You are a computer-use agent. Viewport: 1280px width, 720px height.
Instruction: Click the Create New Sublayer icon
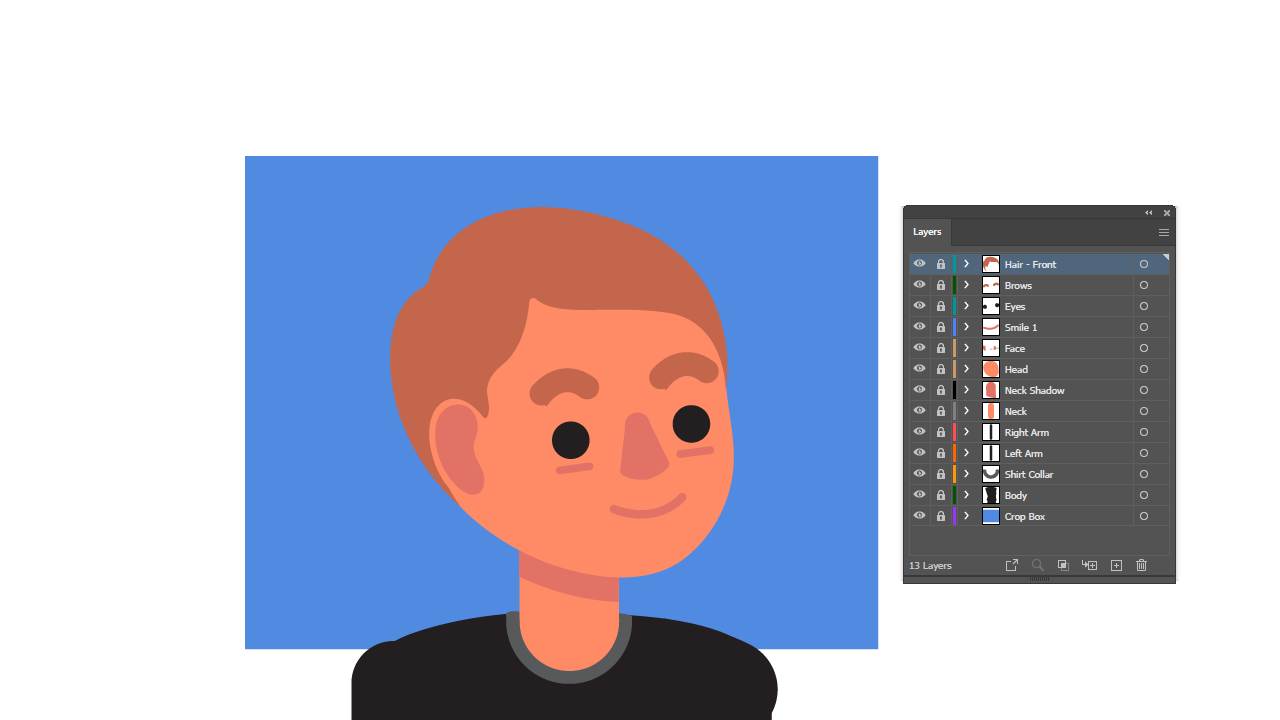(1090, 565)
